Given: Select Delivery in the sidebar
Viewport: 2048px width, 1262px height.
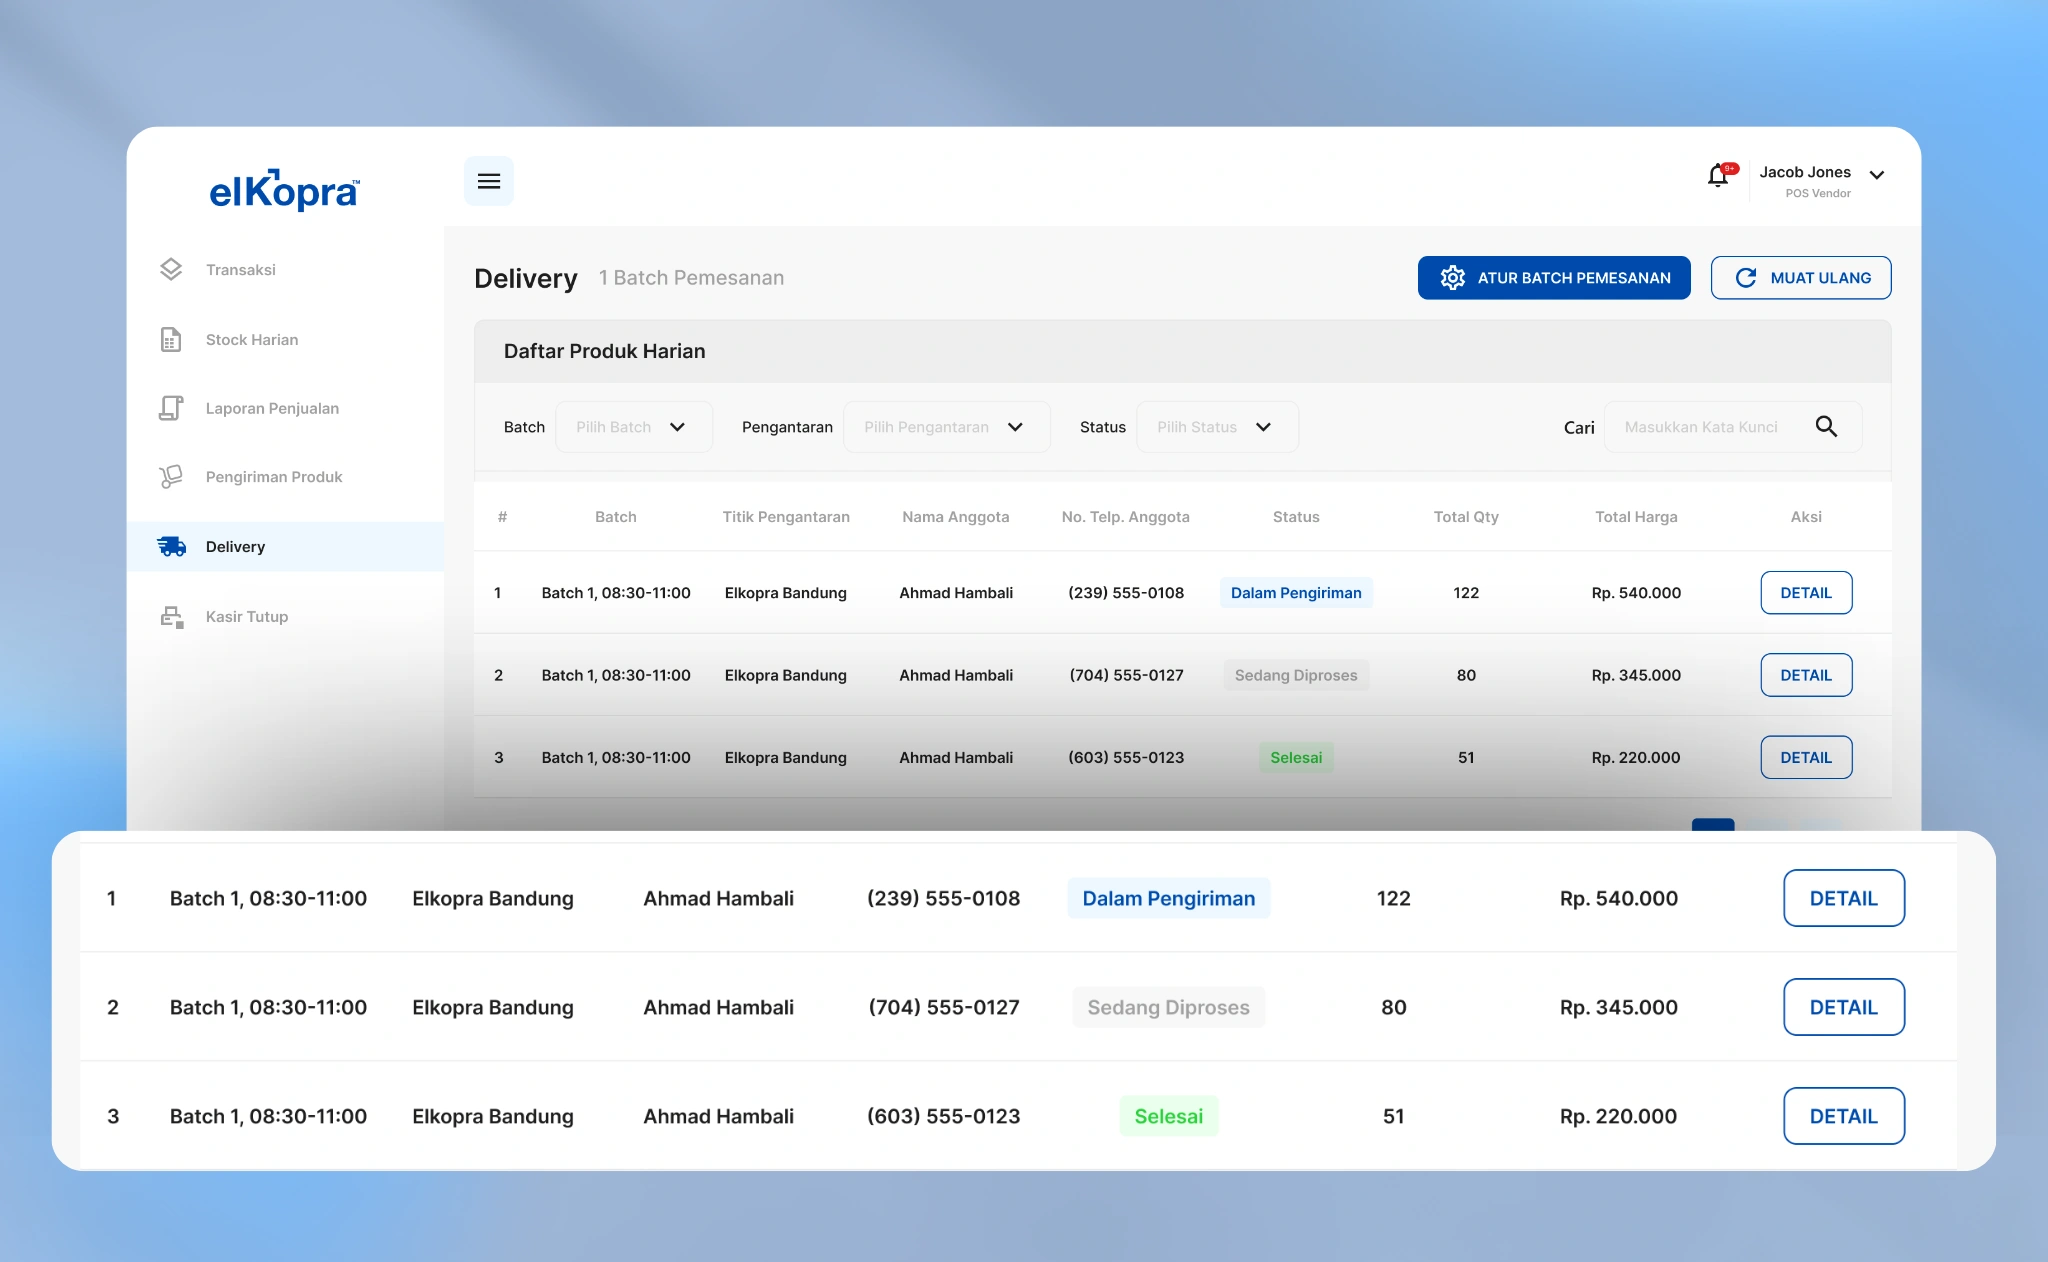Looking at the screenshot, I should pos(284,547).
